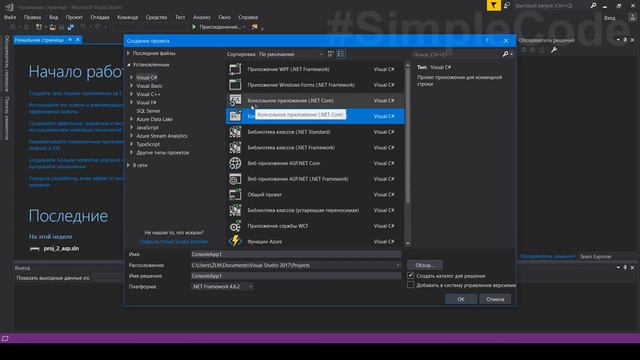Viewport: 640px width, 360px height.
Task: Click the WCF service application gear icon
Action: [235, 226]
